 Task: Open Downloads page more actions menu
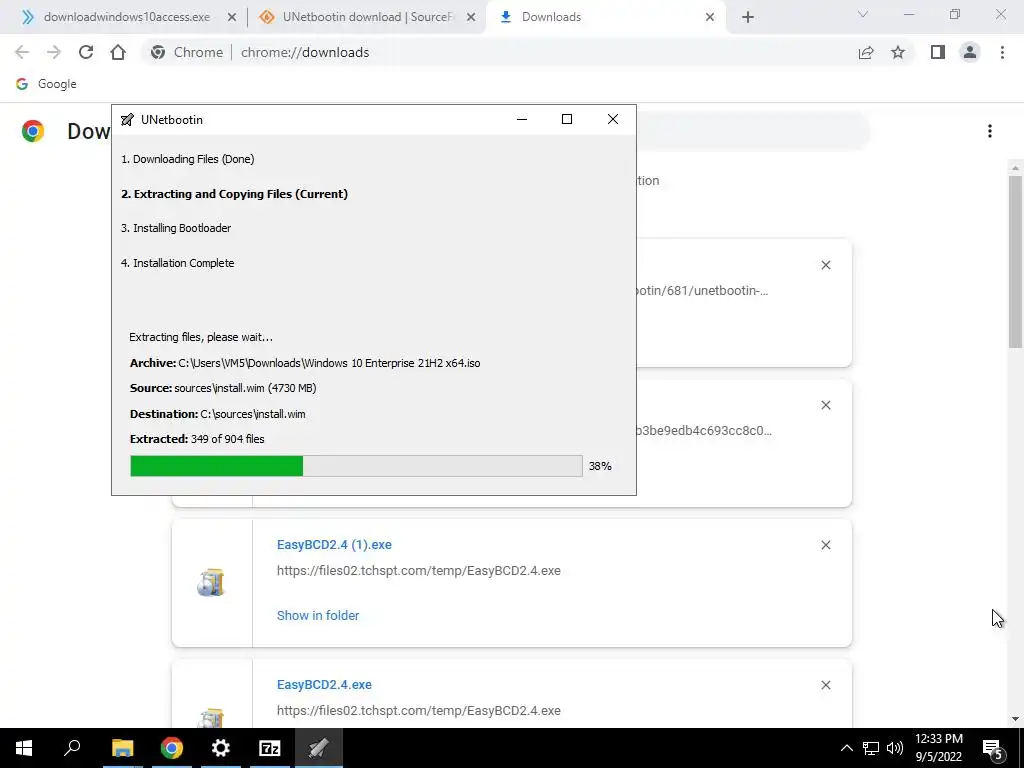989,131
